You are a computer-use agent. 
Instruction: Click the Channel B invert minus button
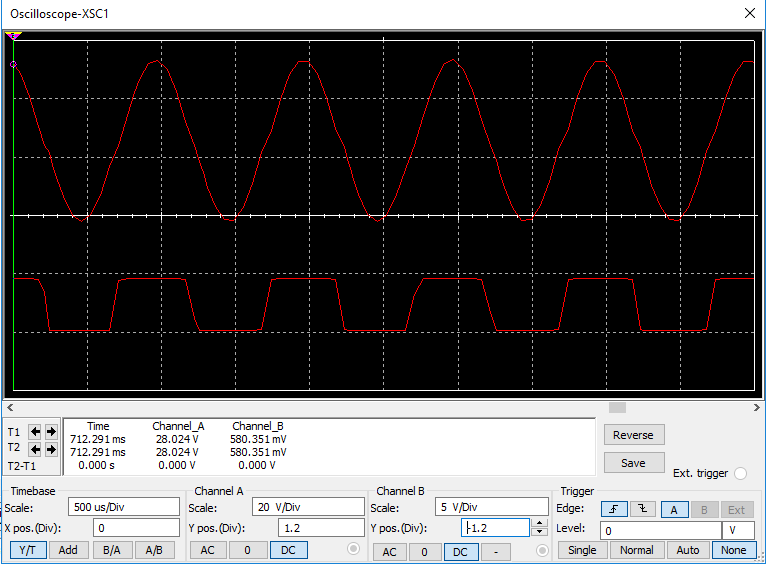click(x=495, y=551)
